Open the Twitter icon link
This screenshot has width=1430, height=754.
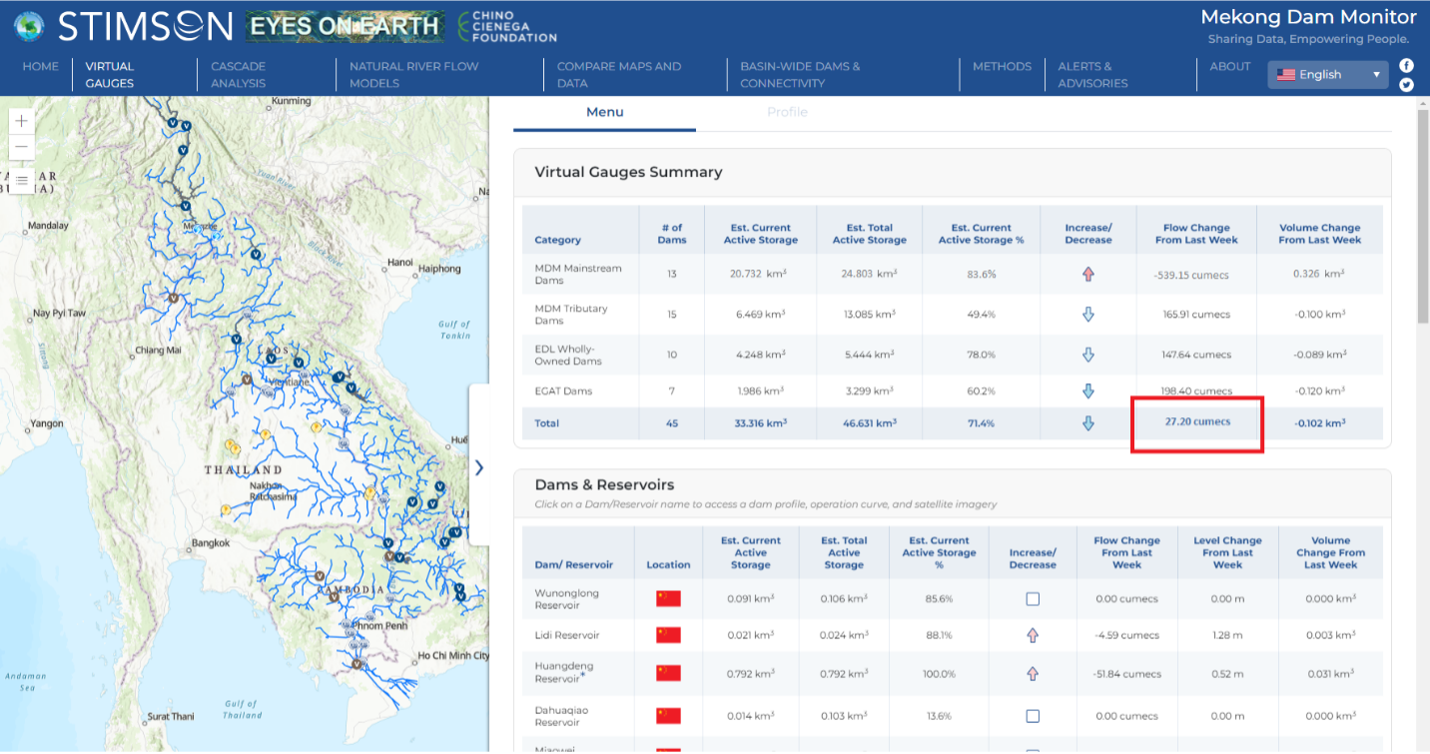point(1406,85)
